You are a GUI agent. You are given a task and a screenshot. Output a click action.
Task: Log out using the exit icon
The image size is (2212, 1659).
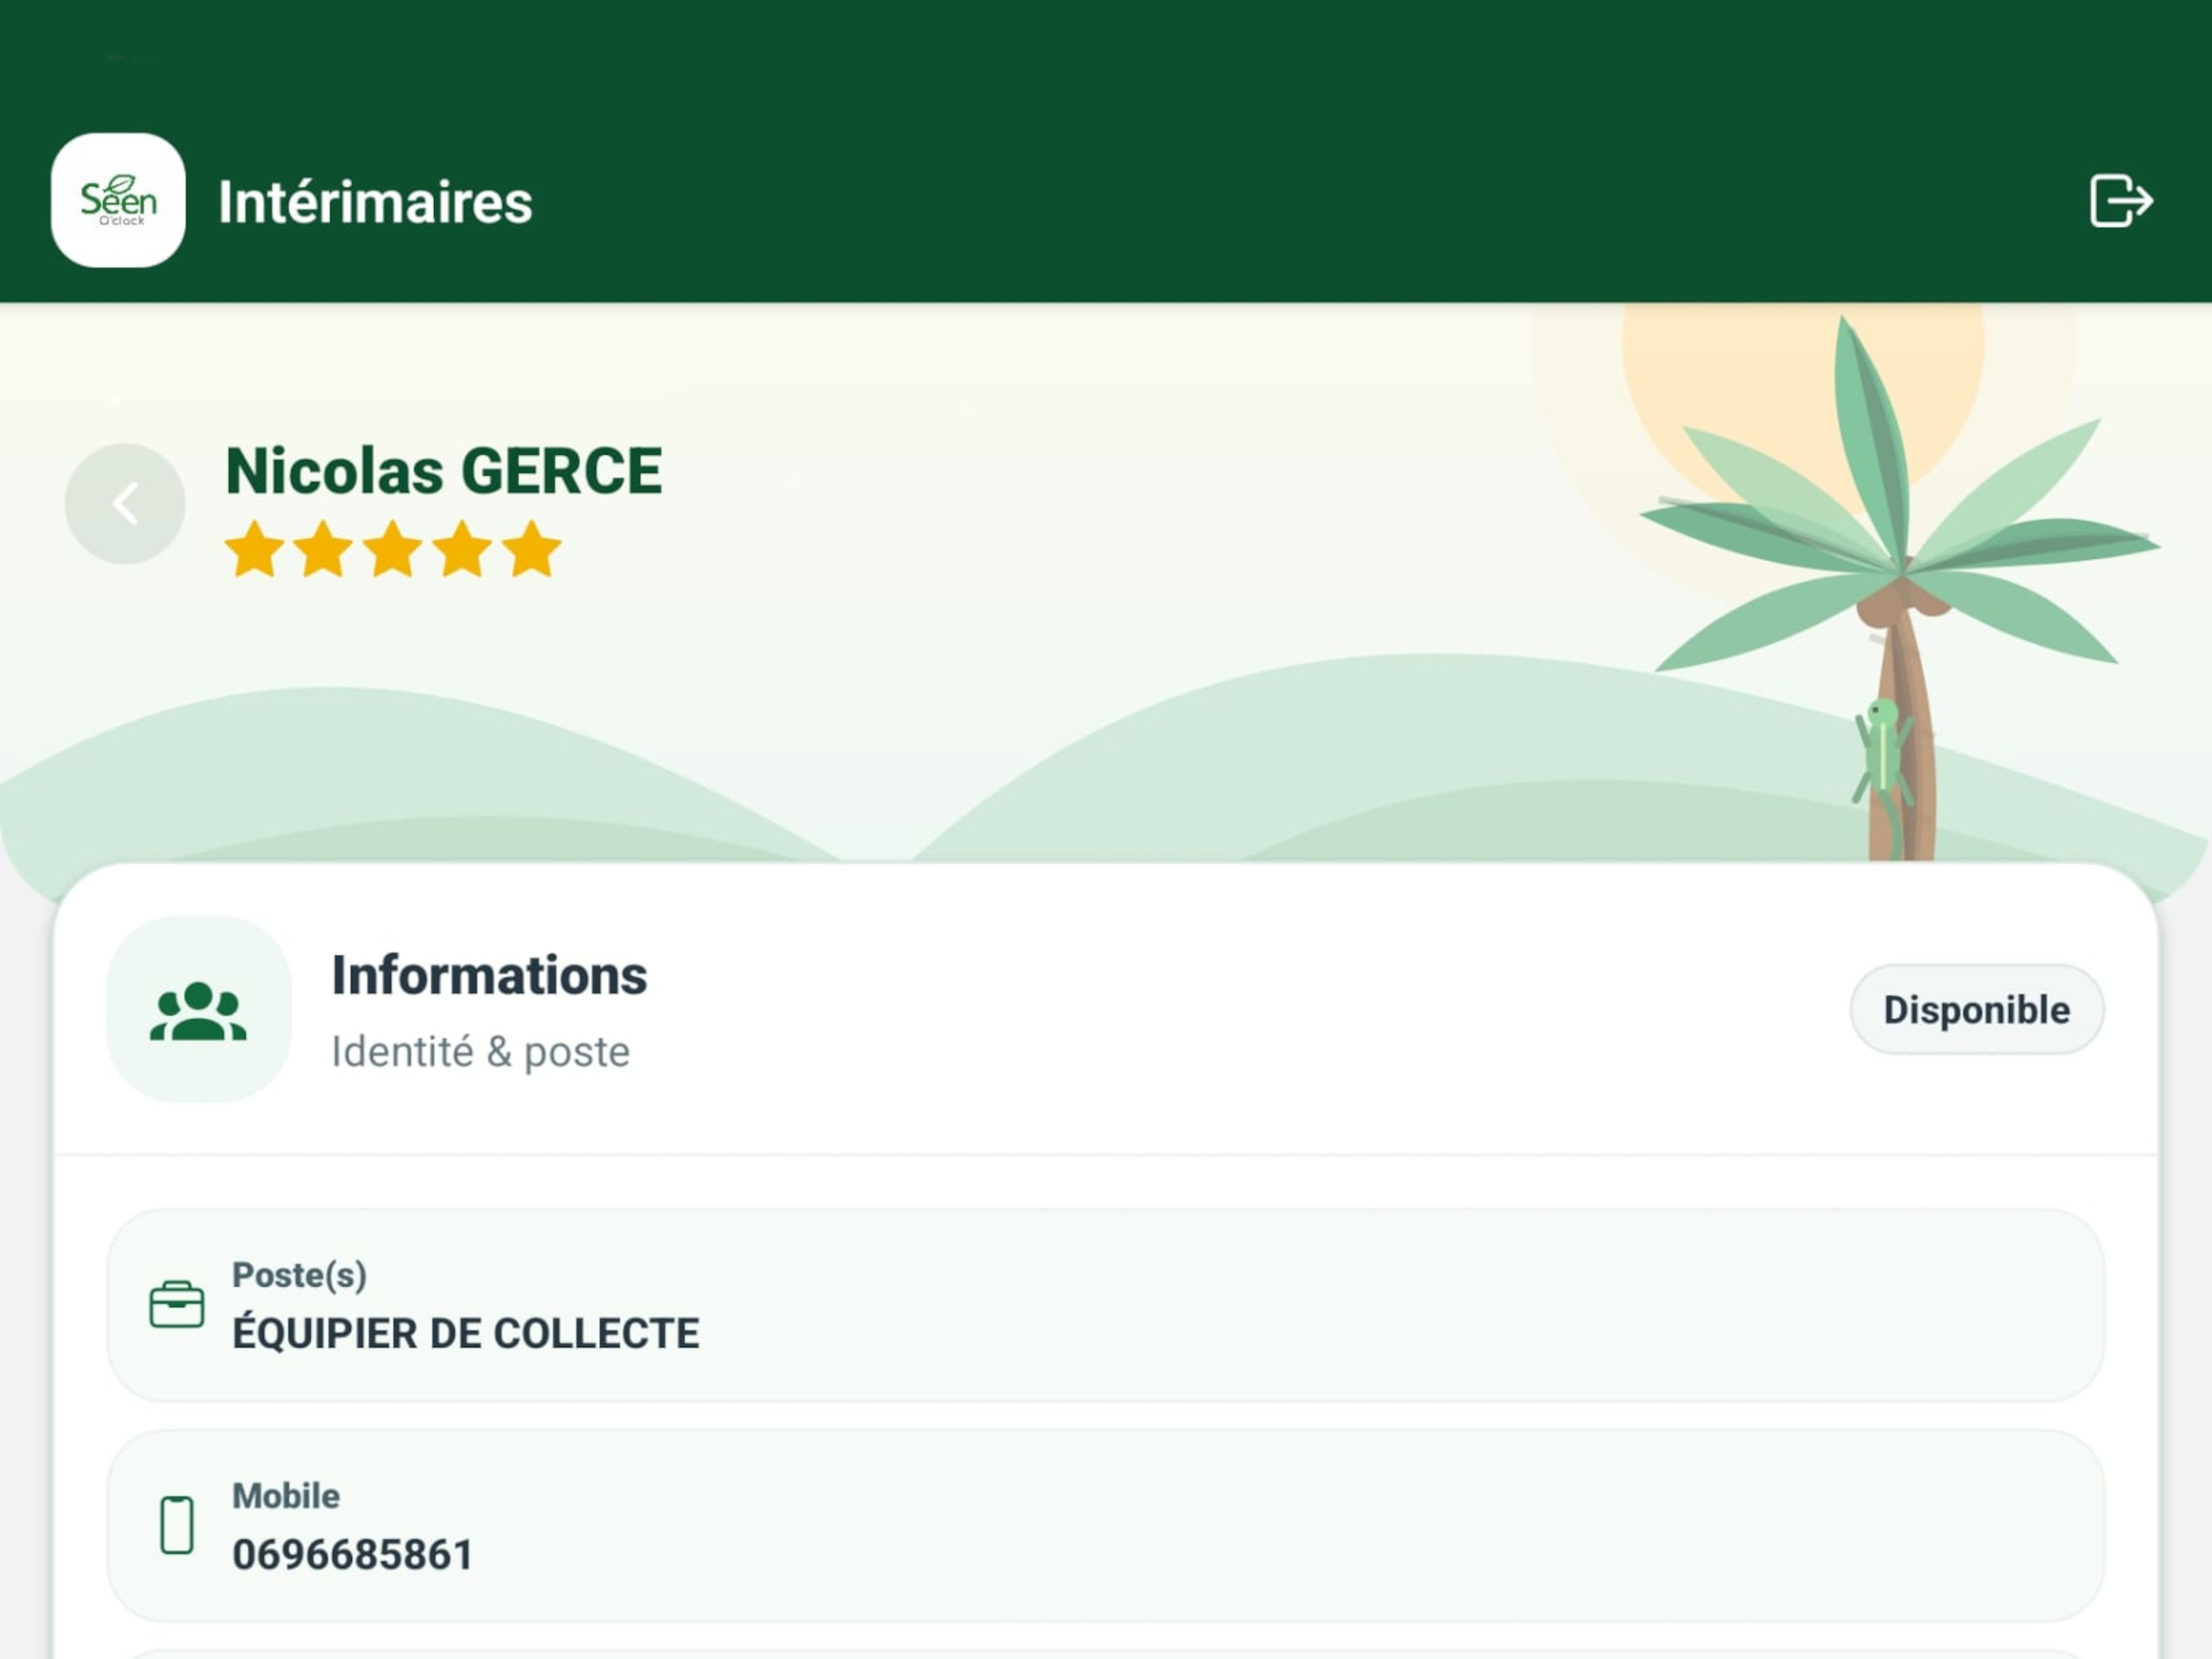[2120, 201]
